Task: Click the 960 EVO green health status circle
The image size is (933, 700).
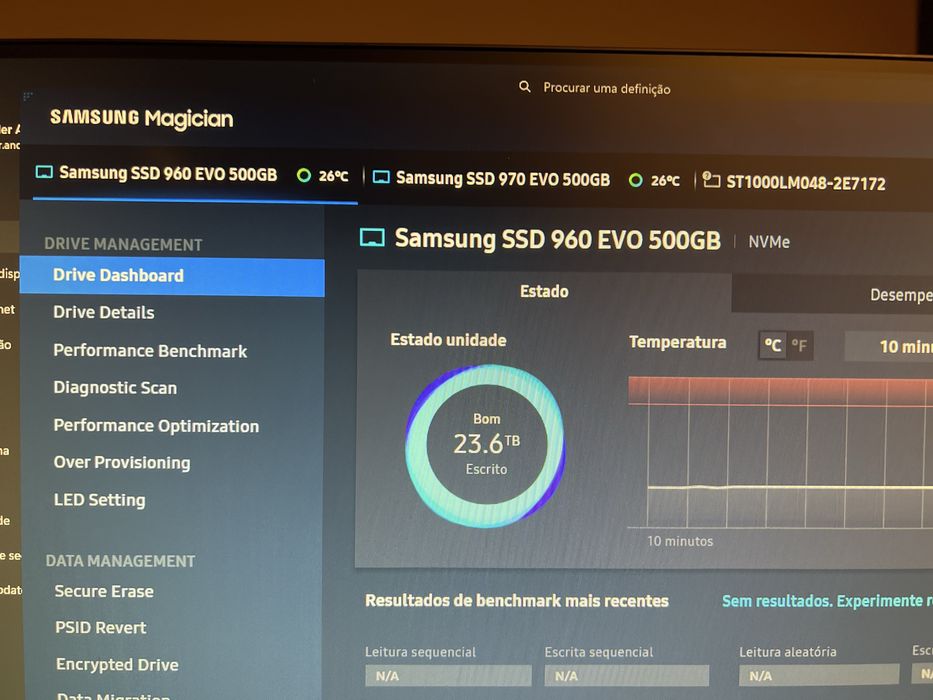Action: [303, 175]
